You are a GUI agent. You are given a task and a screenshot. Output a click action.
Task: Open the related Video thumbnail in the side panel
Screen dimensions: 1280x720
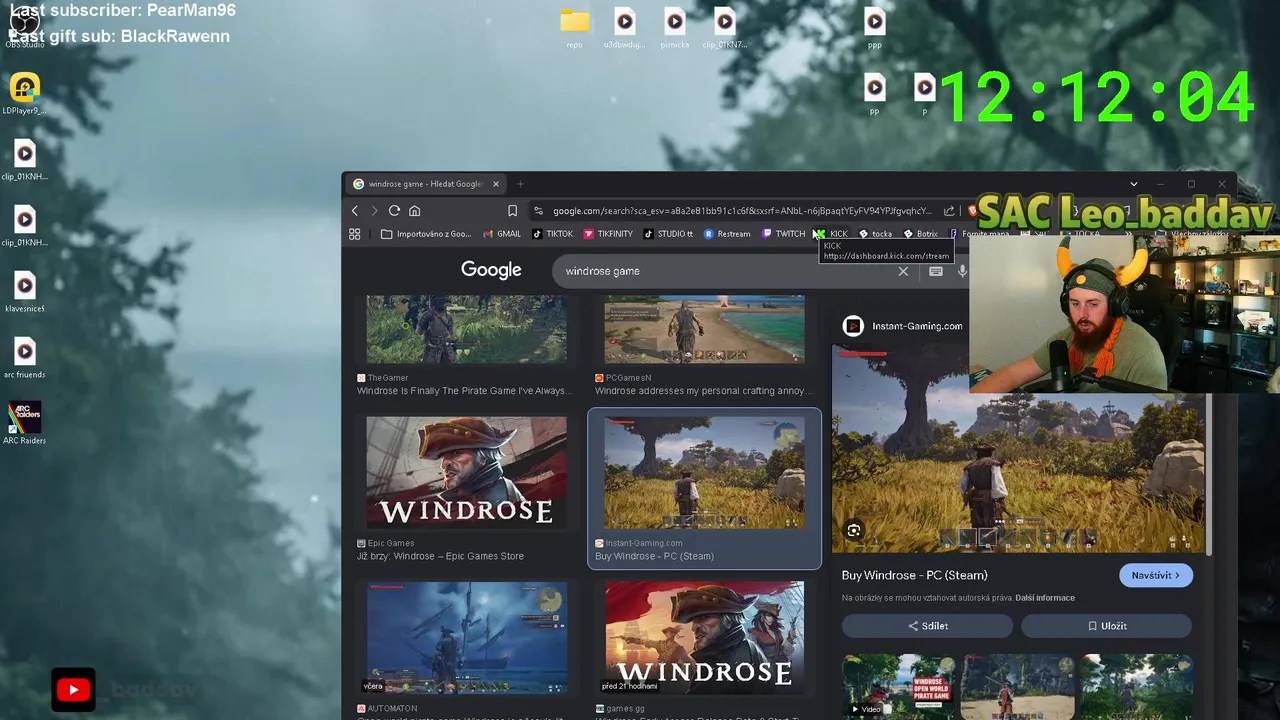898,686
